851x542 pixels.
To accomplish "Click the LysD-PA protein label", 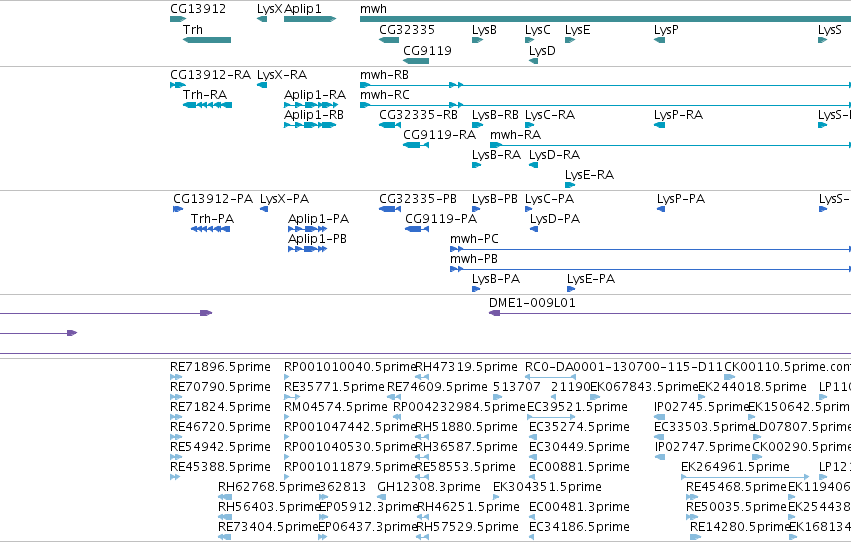I will pos(555,219).
